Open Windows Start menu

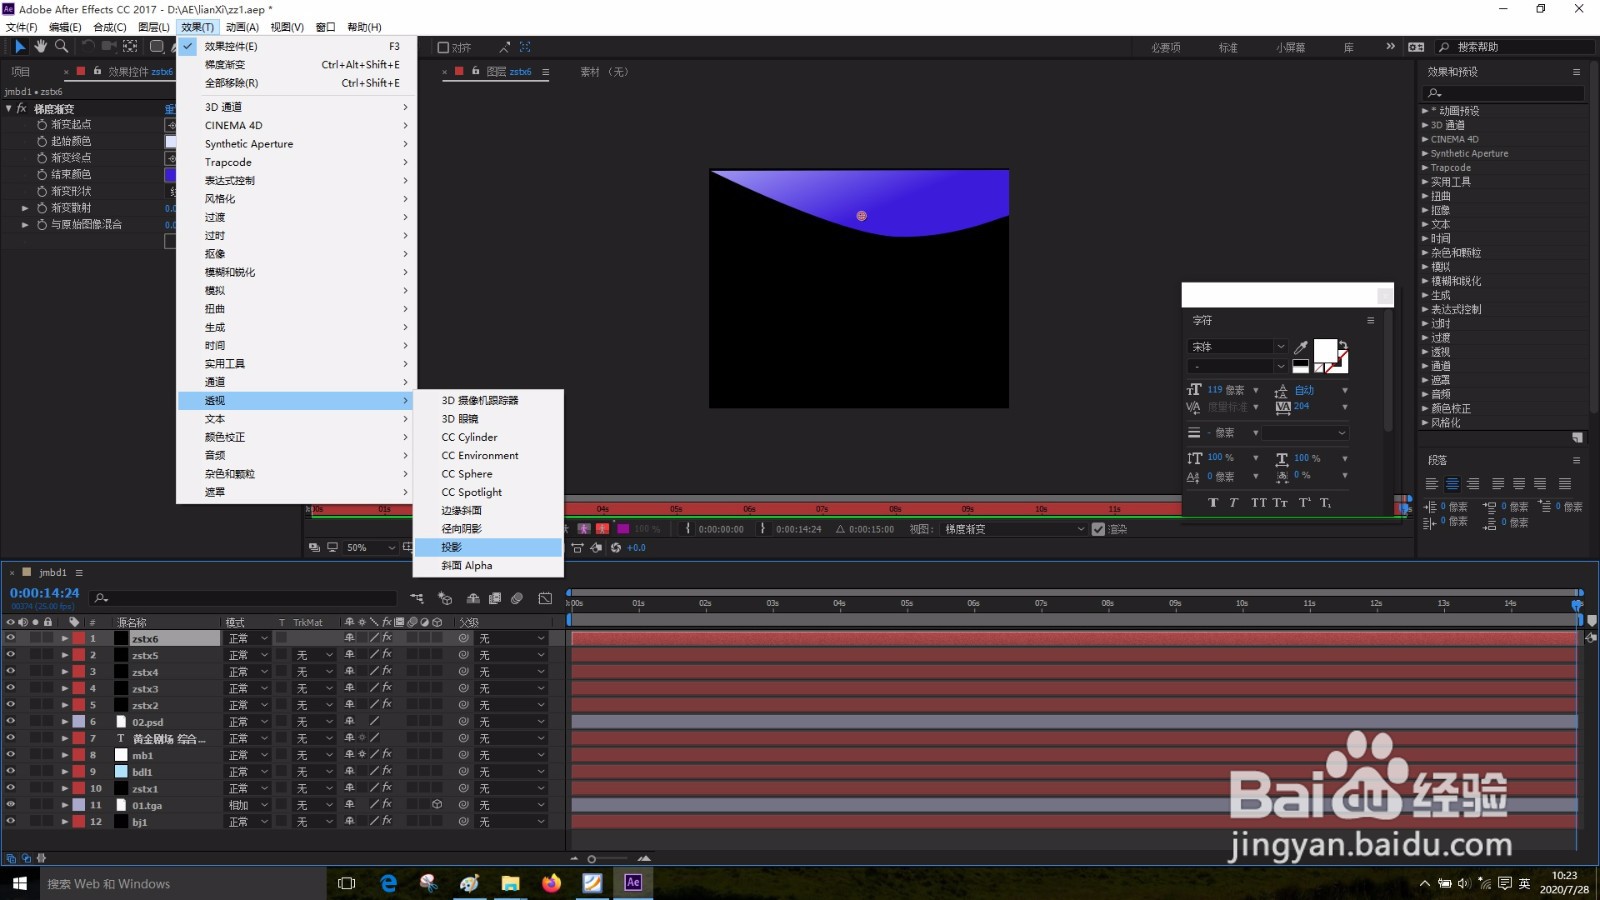point(19,883)
